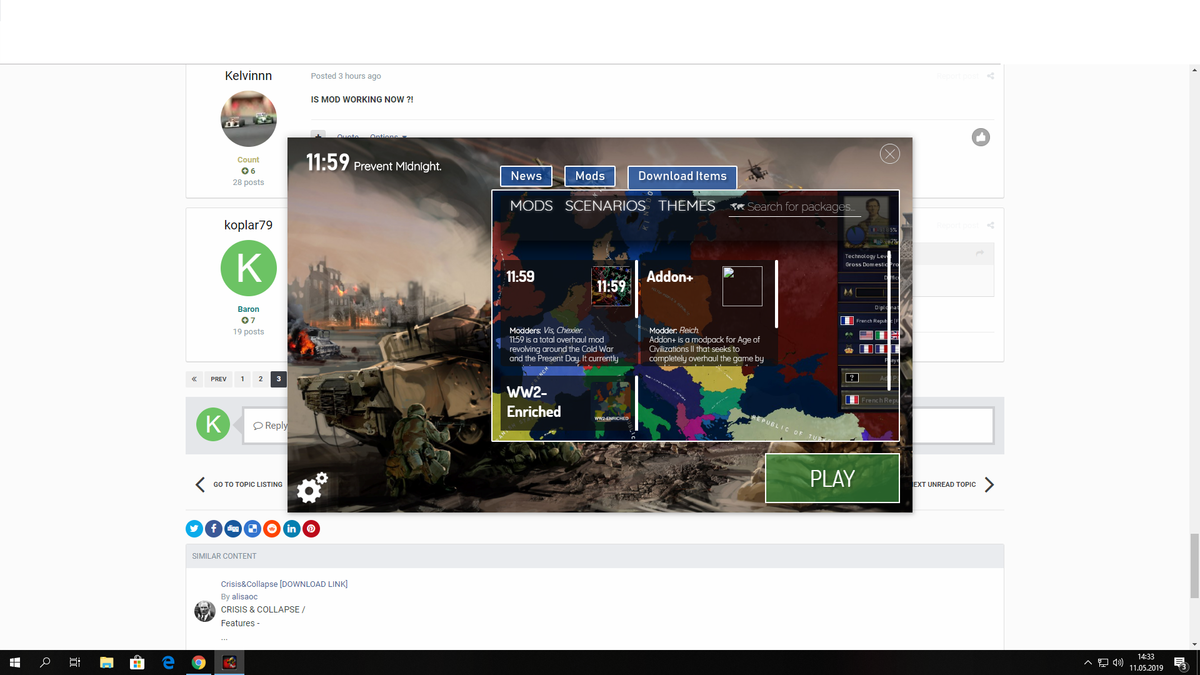
Task: Open the next unread topic arrow
Action: (x=989, y=485)
